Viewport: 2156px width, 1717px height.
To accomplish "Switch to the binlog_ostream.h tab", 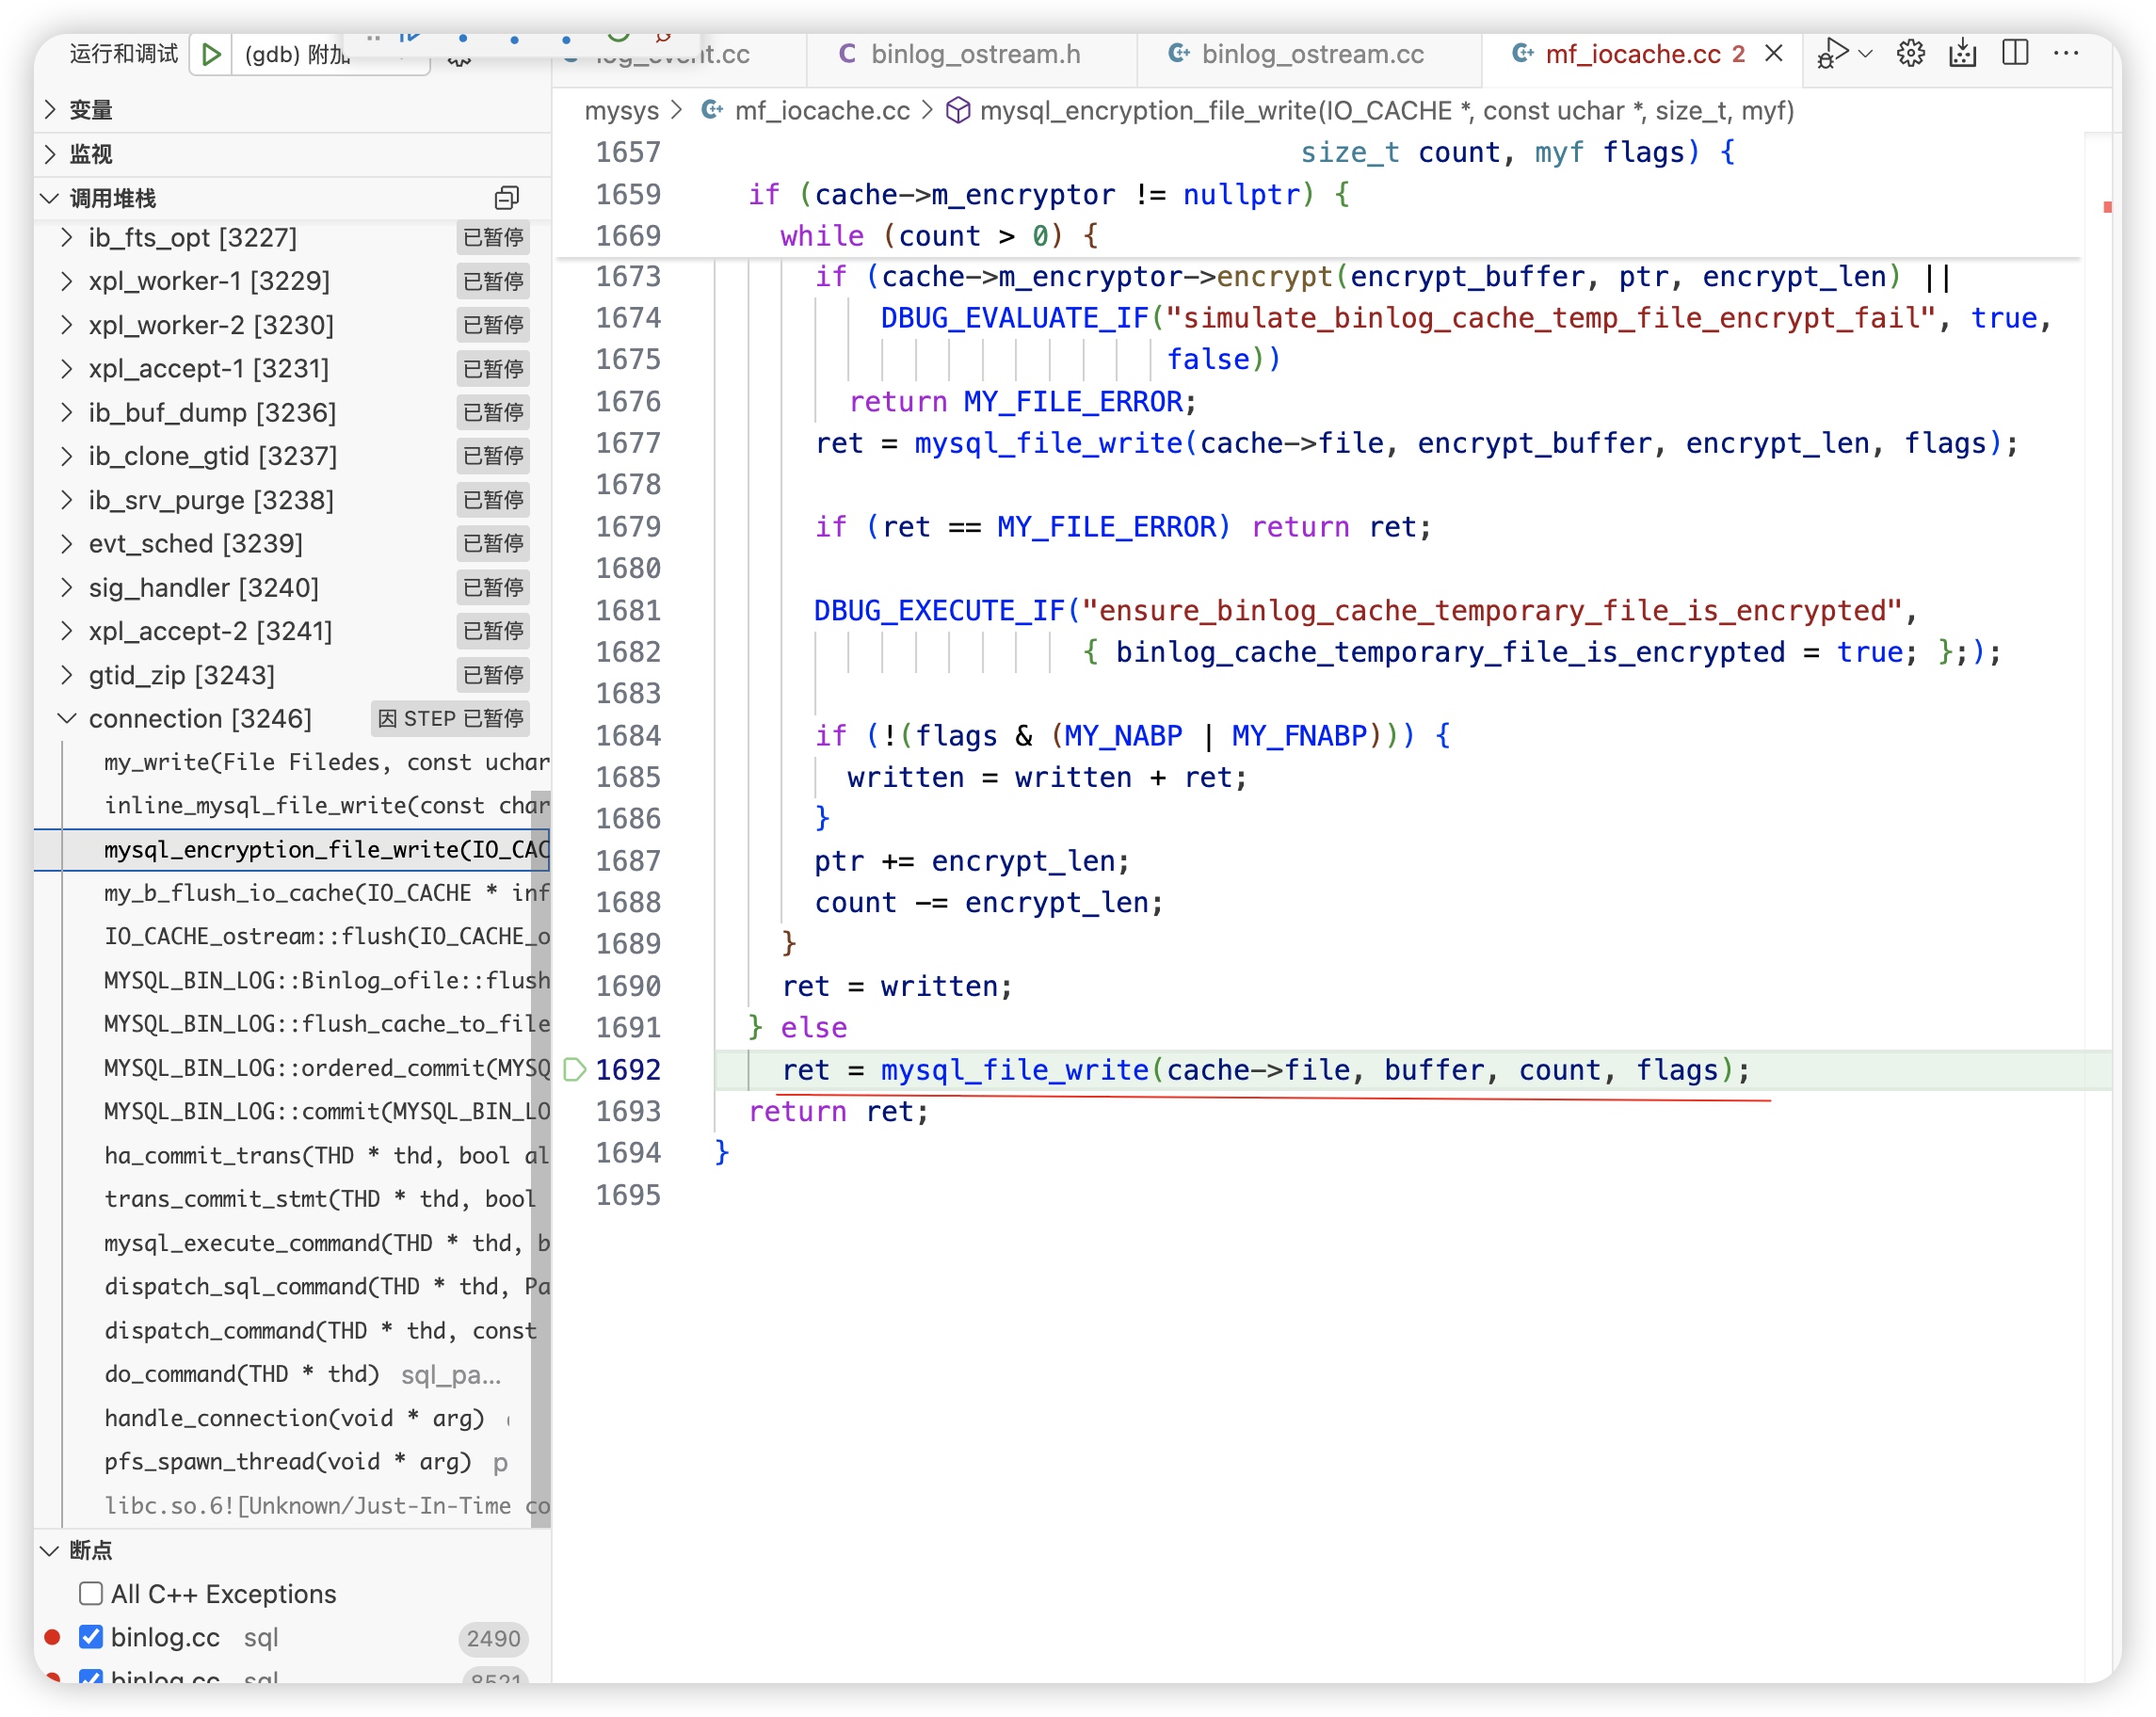I will pos(974,54).
